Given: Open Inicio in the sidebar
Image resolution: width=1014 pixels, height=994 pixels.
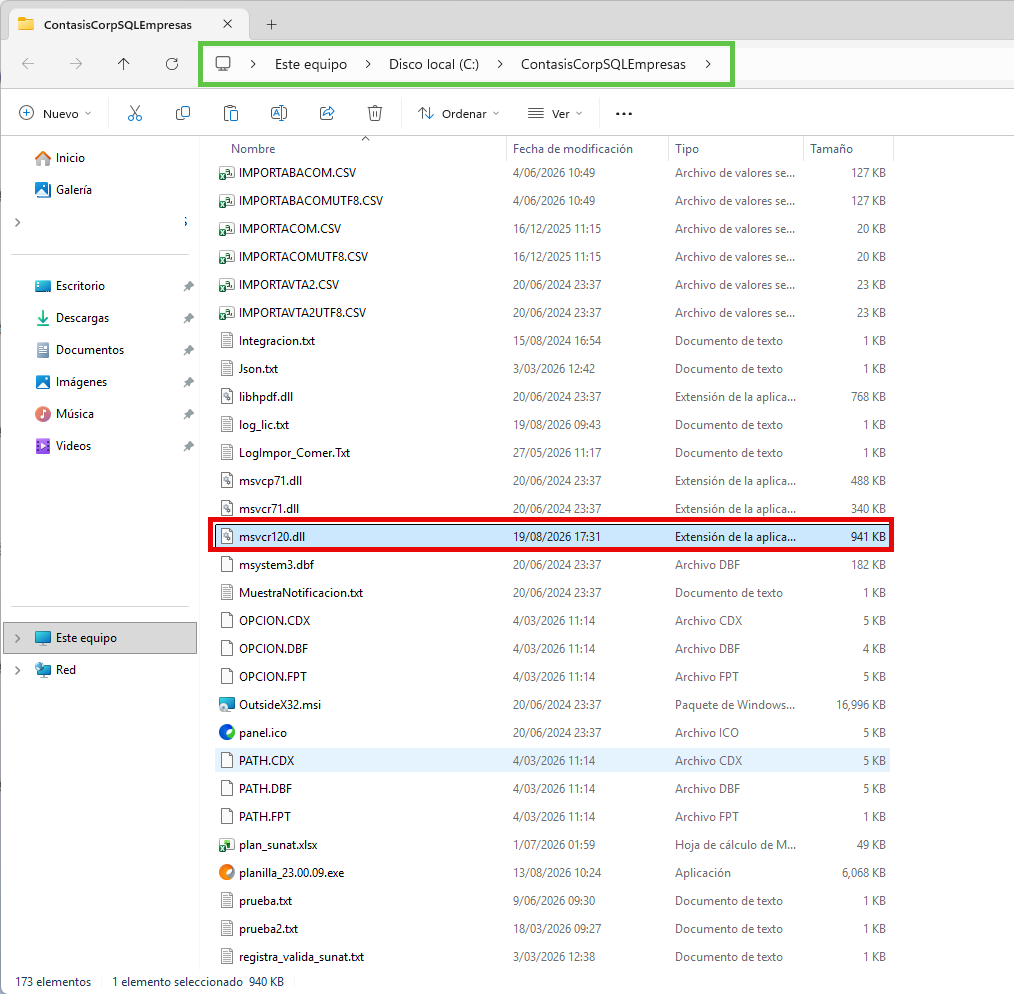Looking at the screenshot, I should point(70,158).
